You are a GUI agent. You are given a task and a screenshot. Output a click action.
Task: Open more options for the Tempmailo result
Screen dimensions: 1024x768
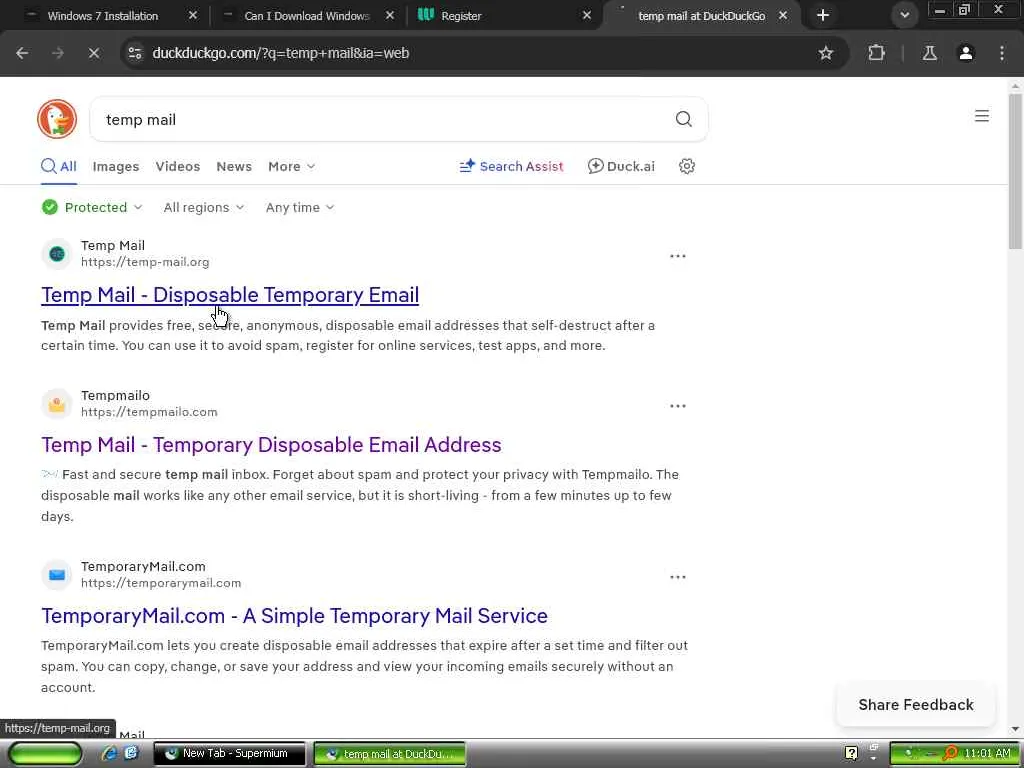coord(678,406)
